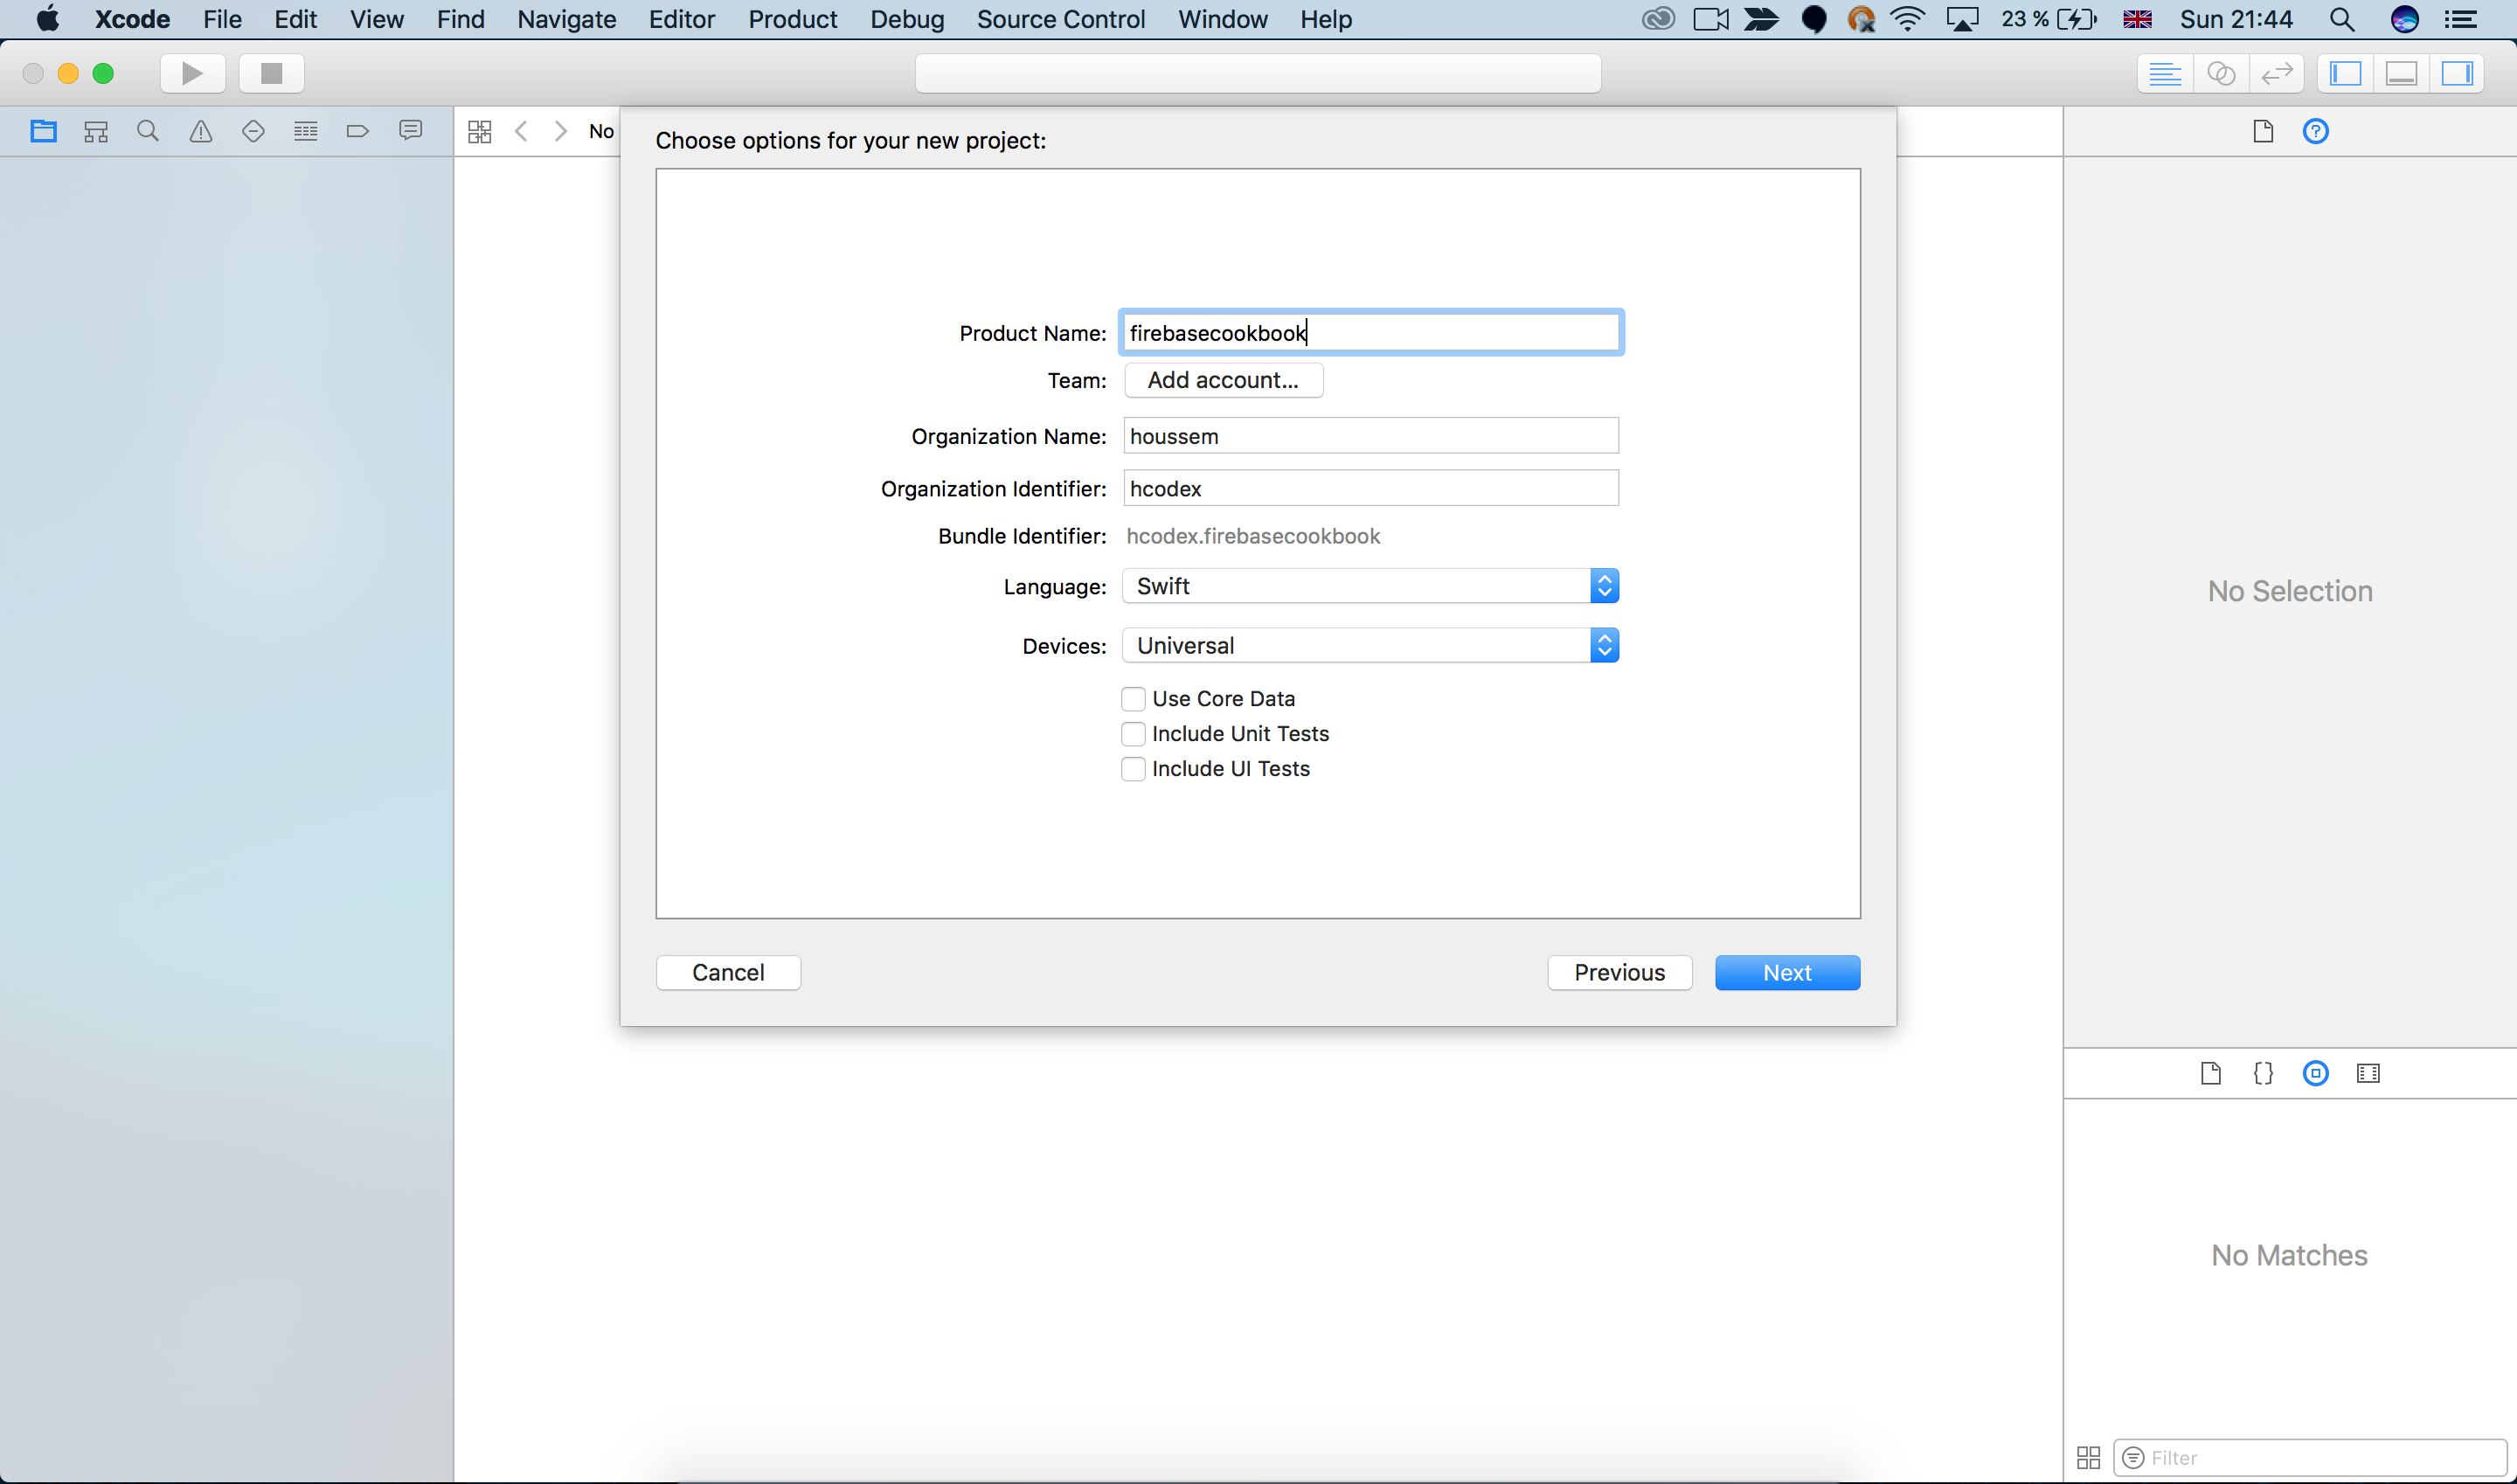Open the Project navigator folder icon
This screenshot has height=1484, width=2517.
(43, 131)
